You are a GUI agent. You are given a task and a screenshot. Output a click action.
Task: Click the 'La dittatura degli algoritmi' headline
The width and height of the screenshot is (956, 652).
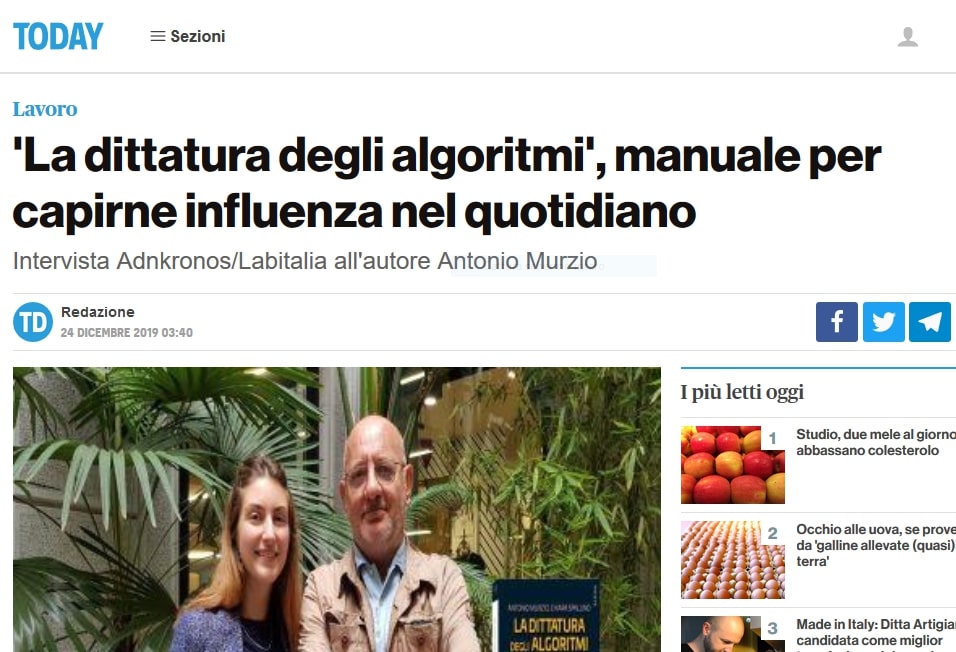point(447,183)
